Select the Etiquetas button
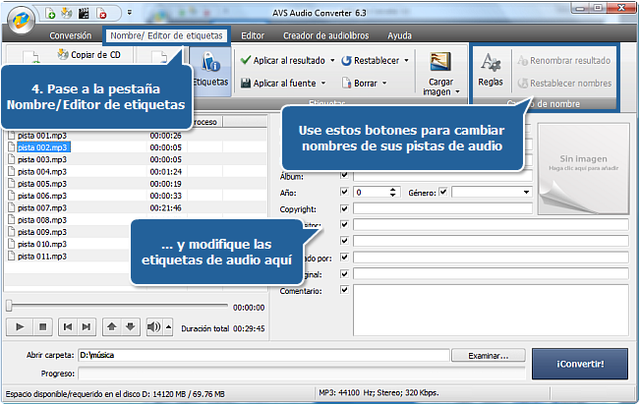The image size is (640, 404). point(211,70)
